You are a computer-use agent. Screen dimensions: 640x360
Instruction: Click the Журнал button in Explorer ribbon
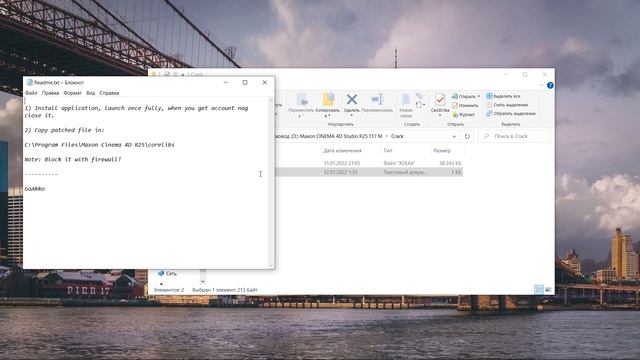pos(464,115)
